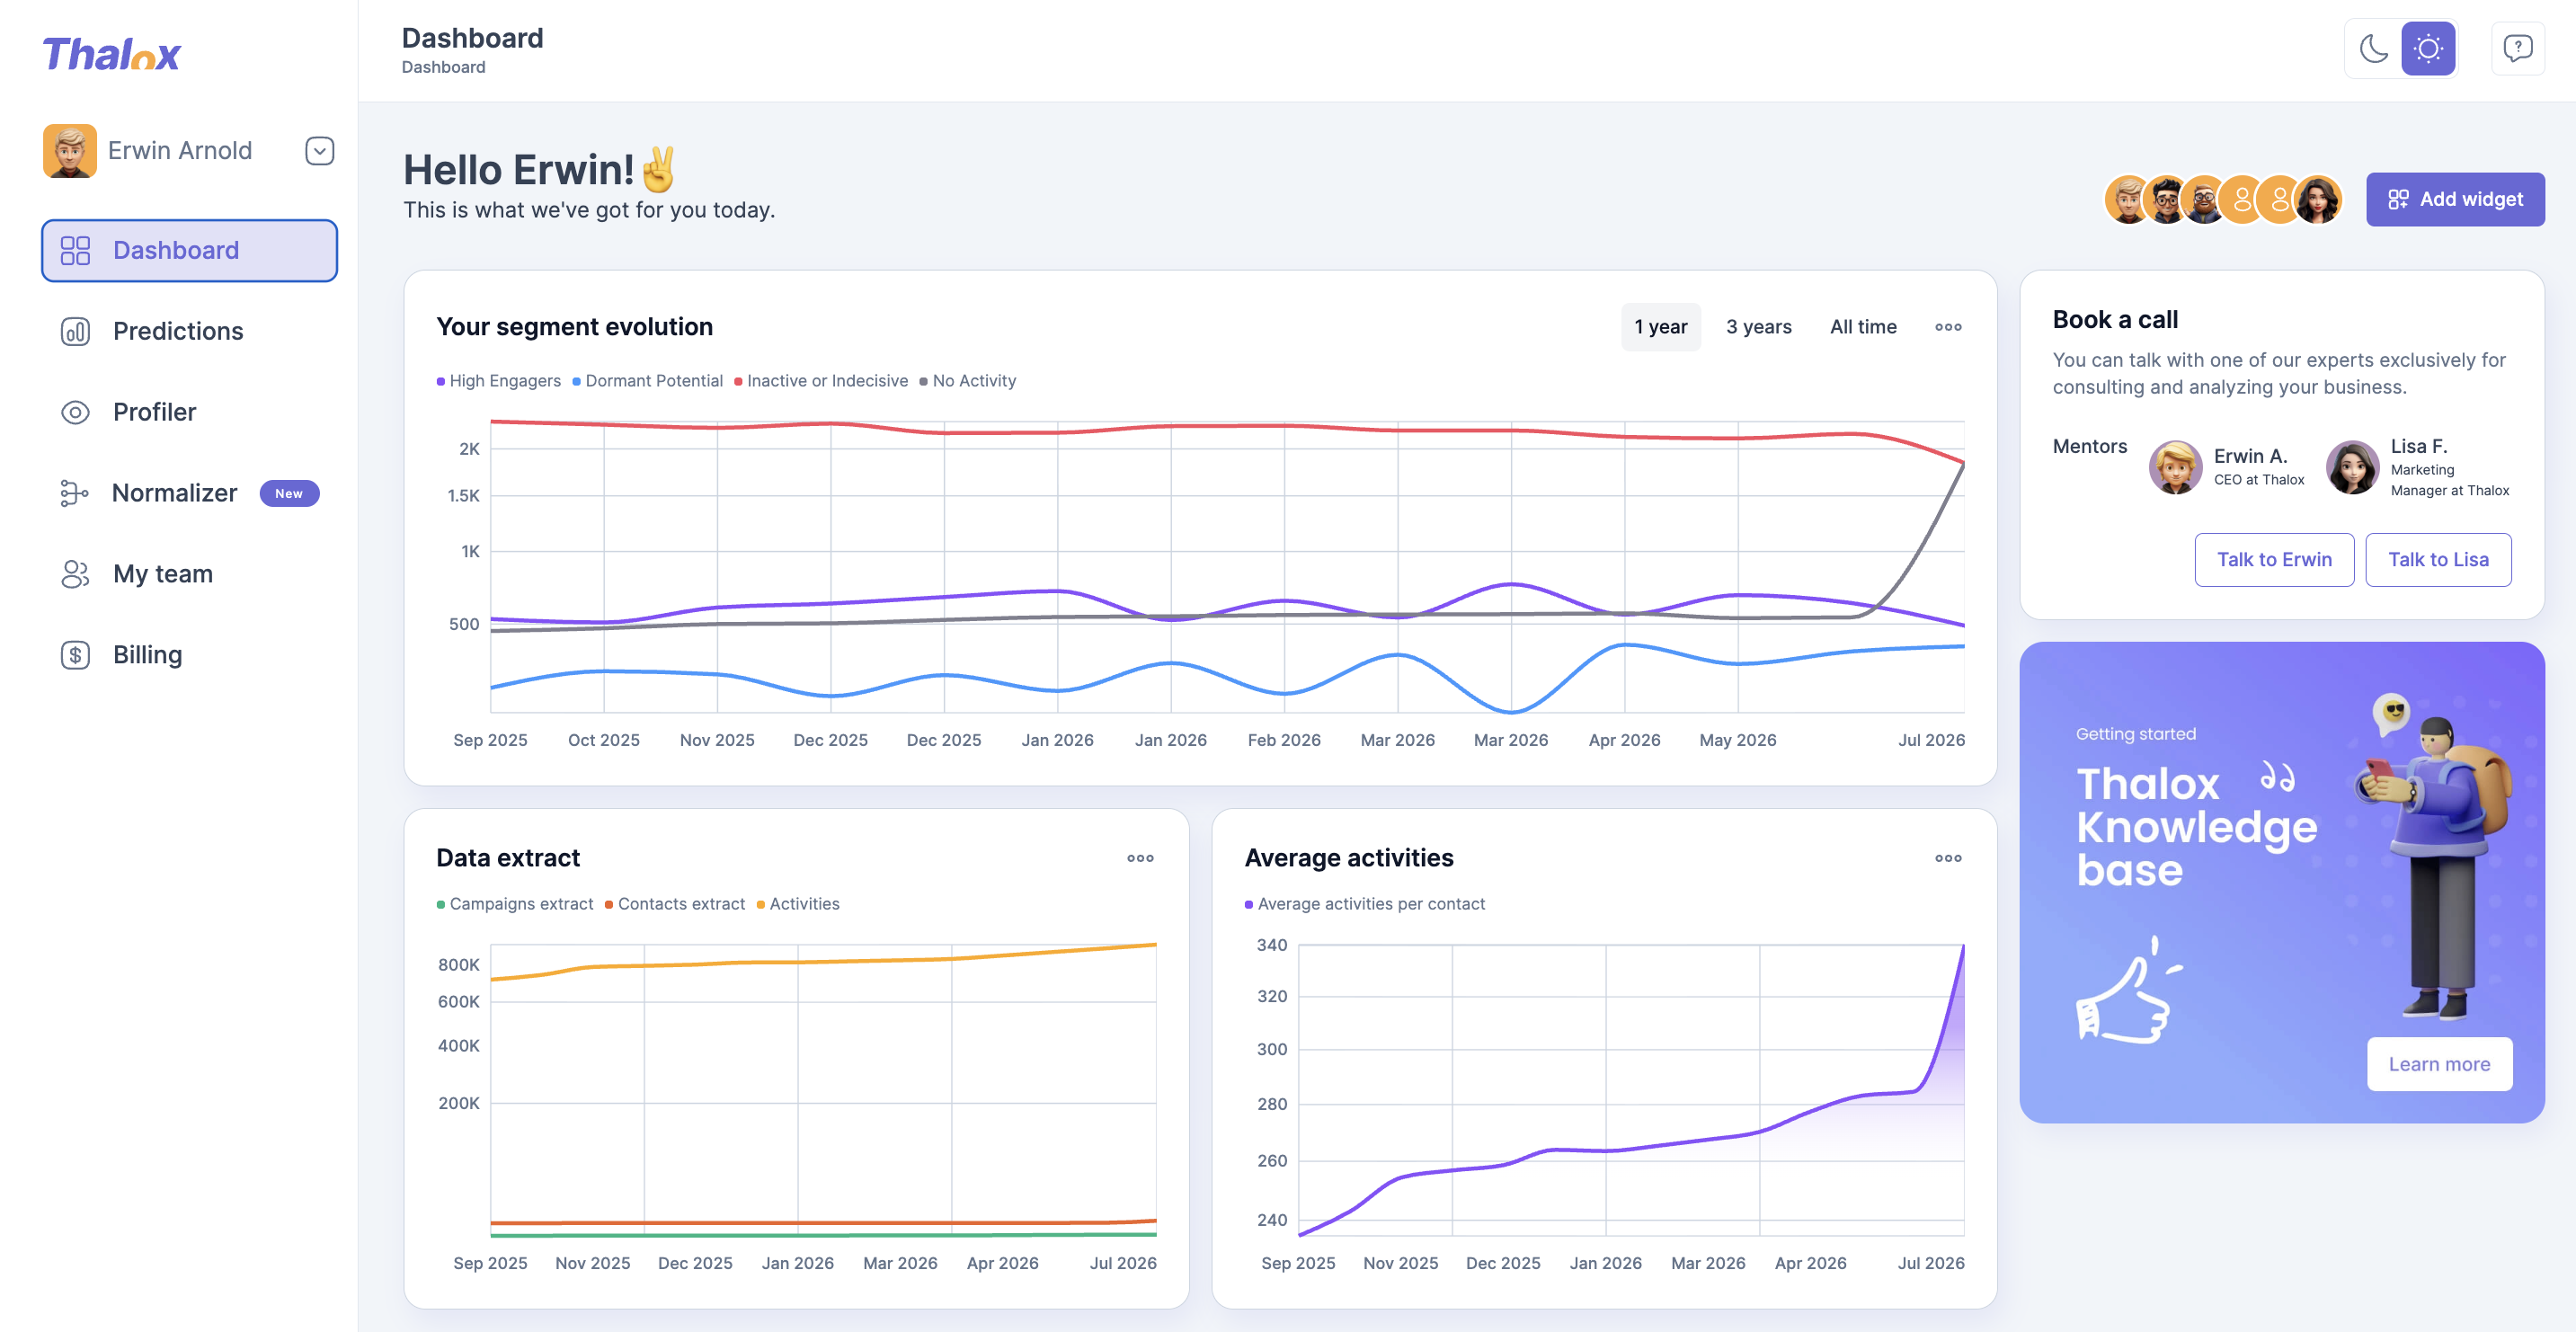The image size is (2576, 1332).
Task: Toggle Average activities per contact legend
Action: [x=1364, y=904]
